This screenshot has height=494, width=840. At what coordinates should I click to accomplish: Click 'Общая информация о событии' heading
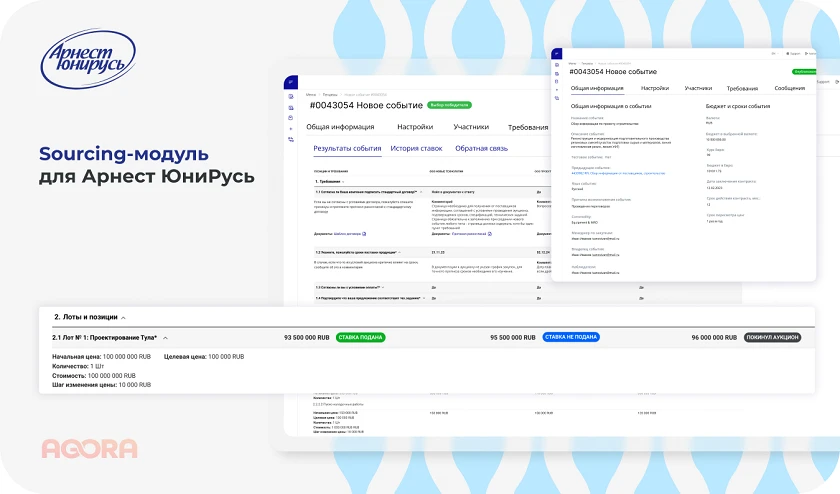coord(611,106)
